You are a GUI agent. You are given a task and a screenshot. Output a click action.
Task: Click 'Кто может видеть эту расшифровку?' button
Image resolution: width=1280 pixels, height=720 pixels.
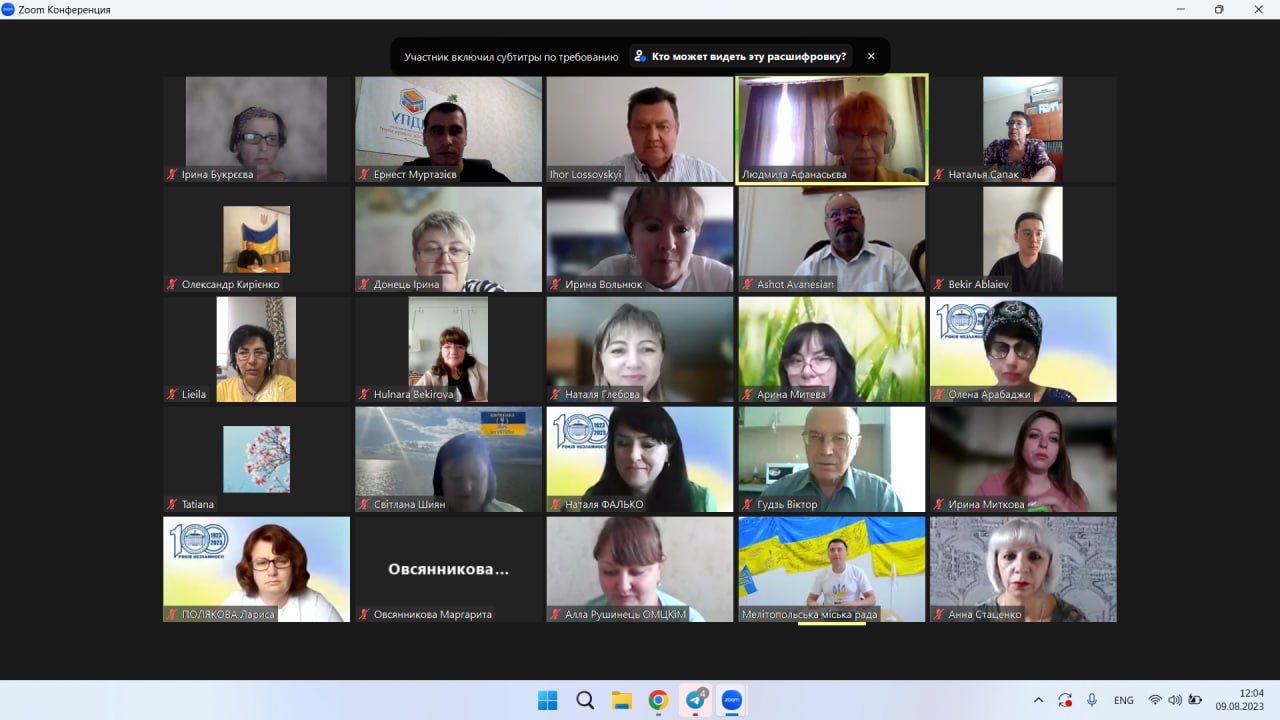[x=740, y=57]
